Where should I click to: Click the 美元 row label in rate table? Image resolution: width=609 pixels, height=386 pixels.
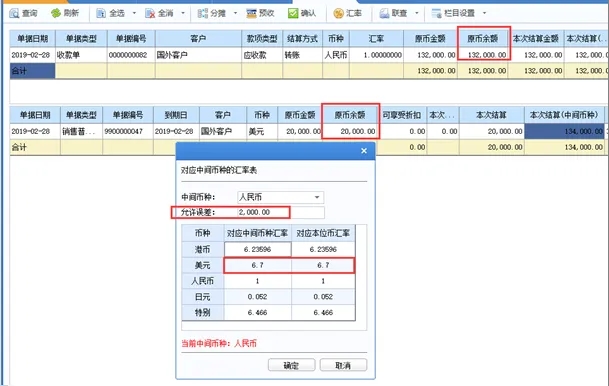tap(203, 265)
